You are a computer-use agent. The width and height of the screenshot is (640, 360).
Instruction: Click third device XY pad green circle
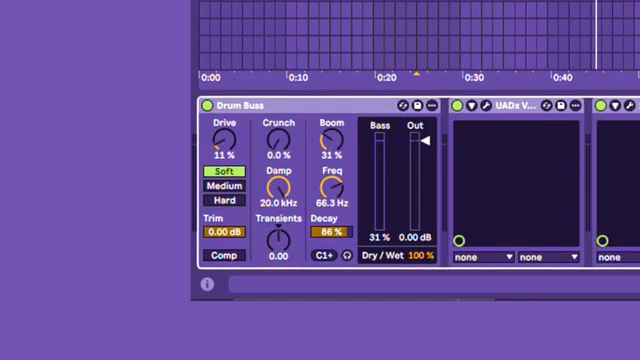[x=602, y=241]
